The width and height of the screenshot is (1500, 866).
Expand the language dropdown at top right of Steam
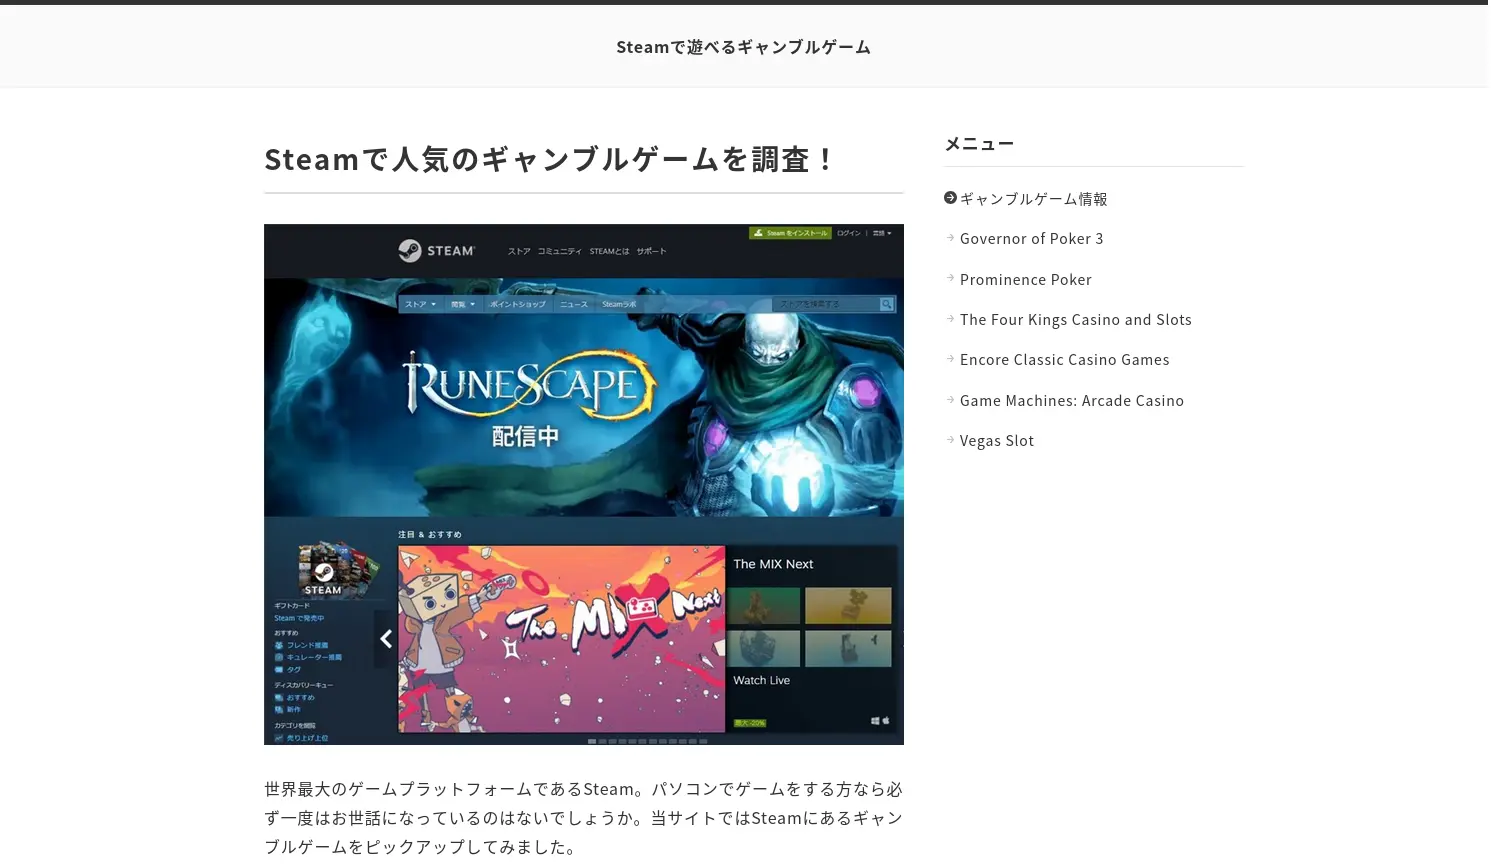[882, 233]
